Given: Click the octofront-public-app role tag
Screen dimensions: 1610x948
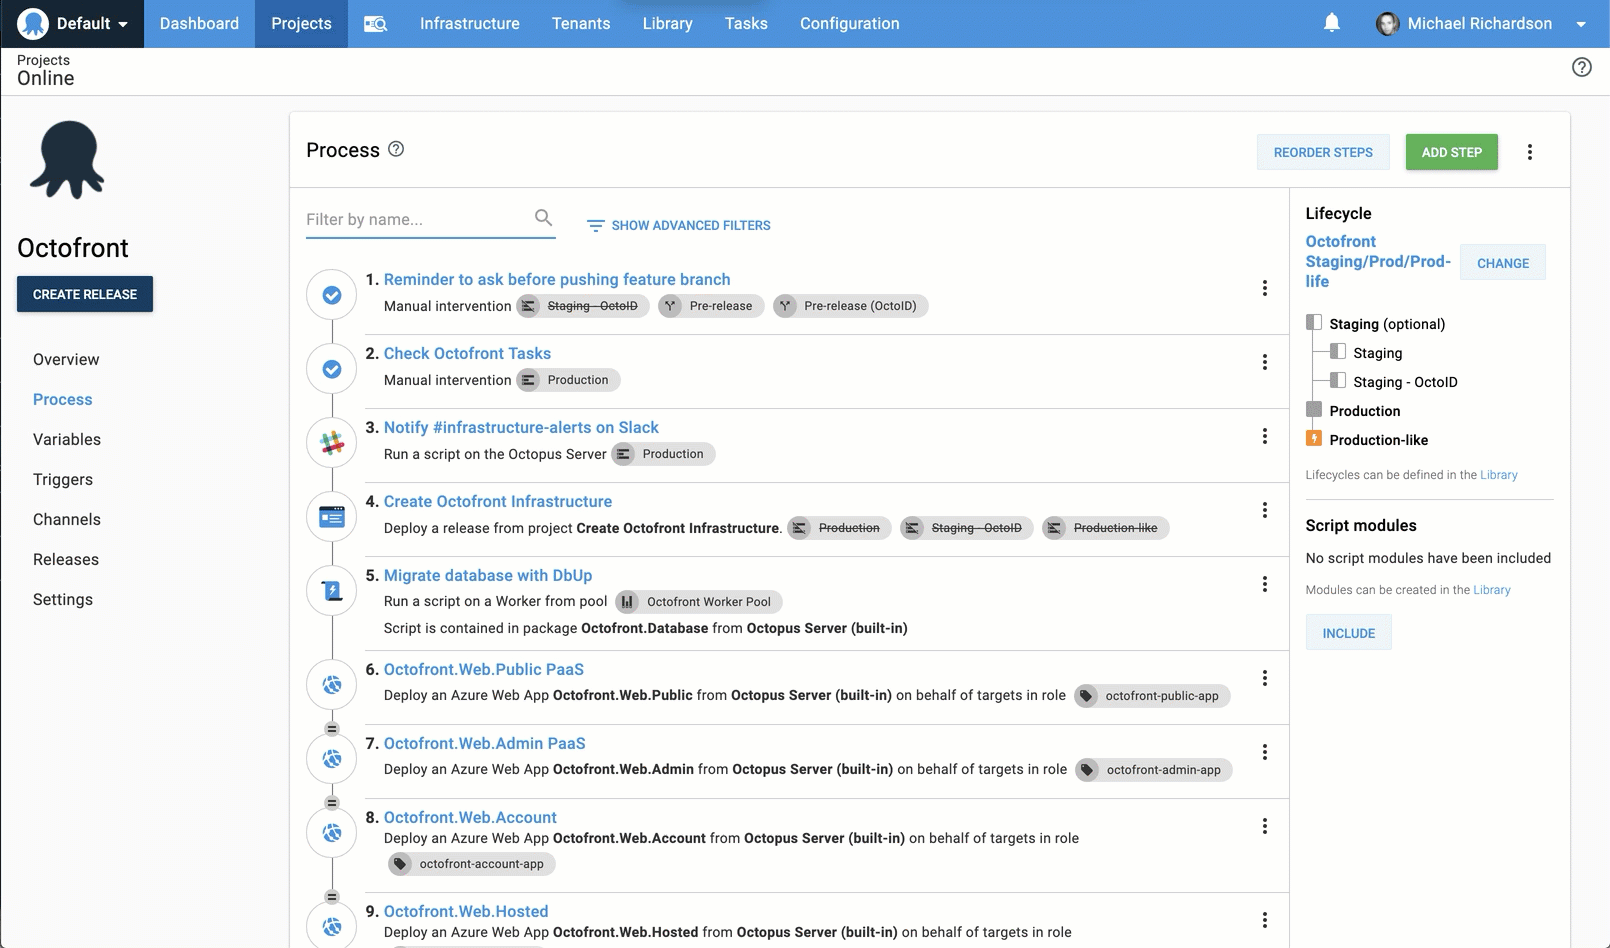Looking at the screenshot, I should [1152, 696].
